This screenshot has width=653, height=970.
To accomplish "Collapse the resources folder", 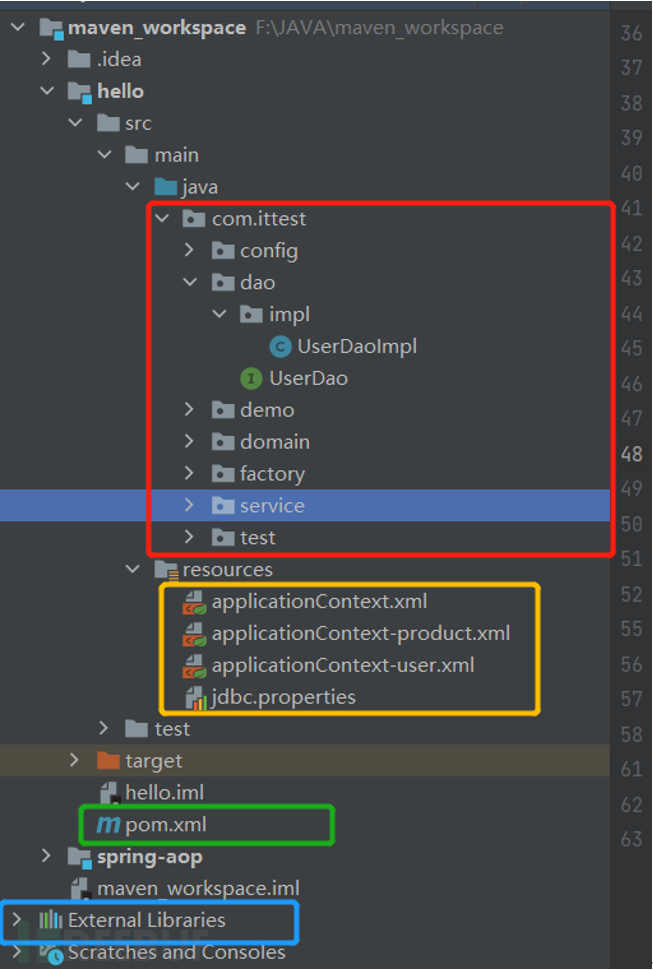I will (133, 570).
